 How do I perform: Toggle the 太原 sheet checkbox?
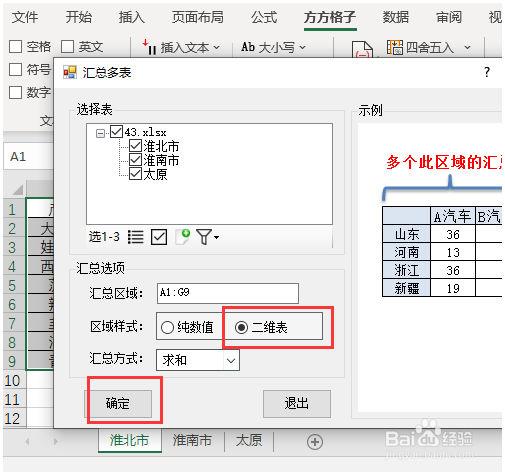pos(135,173)
